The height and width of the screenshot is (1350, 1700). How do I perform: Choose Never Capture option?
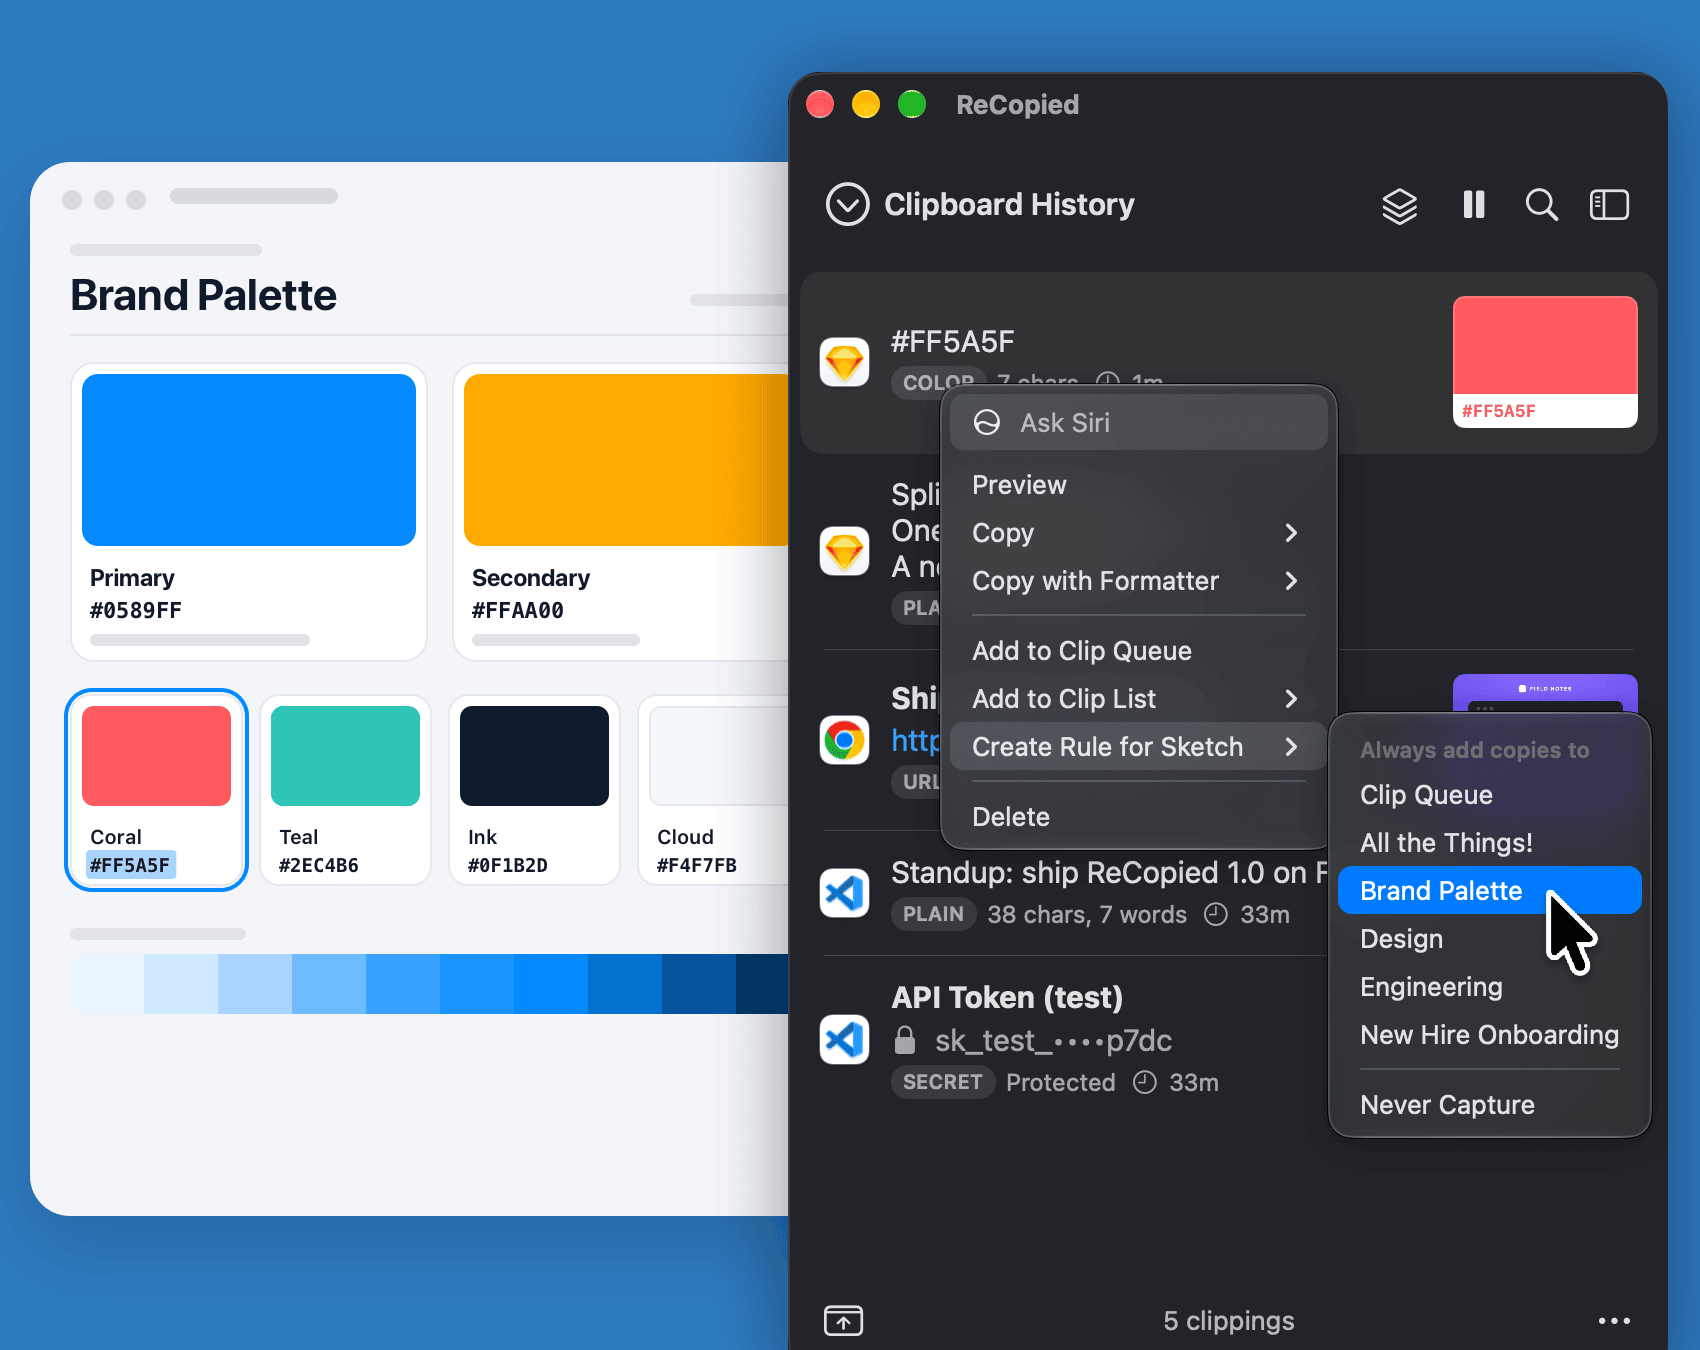click(x=1489, y=1105)
